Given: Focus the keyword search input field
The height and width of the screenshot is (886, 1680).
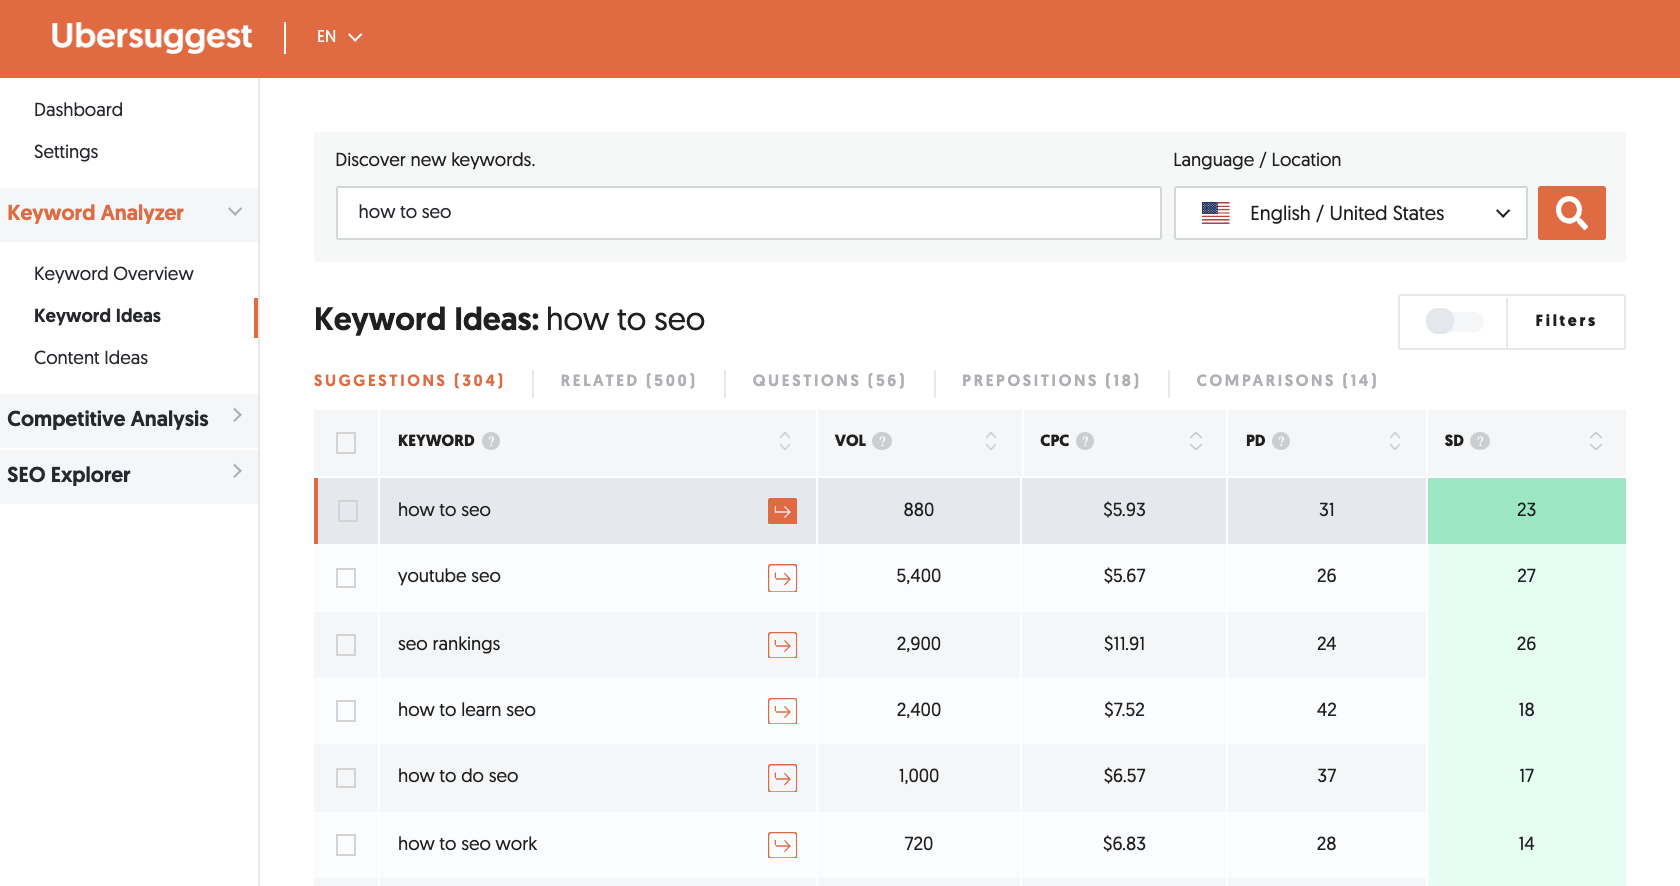Looking at the screenshot, I should [x=748, y=213].
